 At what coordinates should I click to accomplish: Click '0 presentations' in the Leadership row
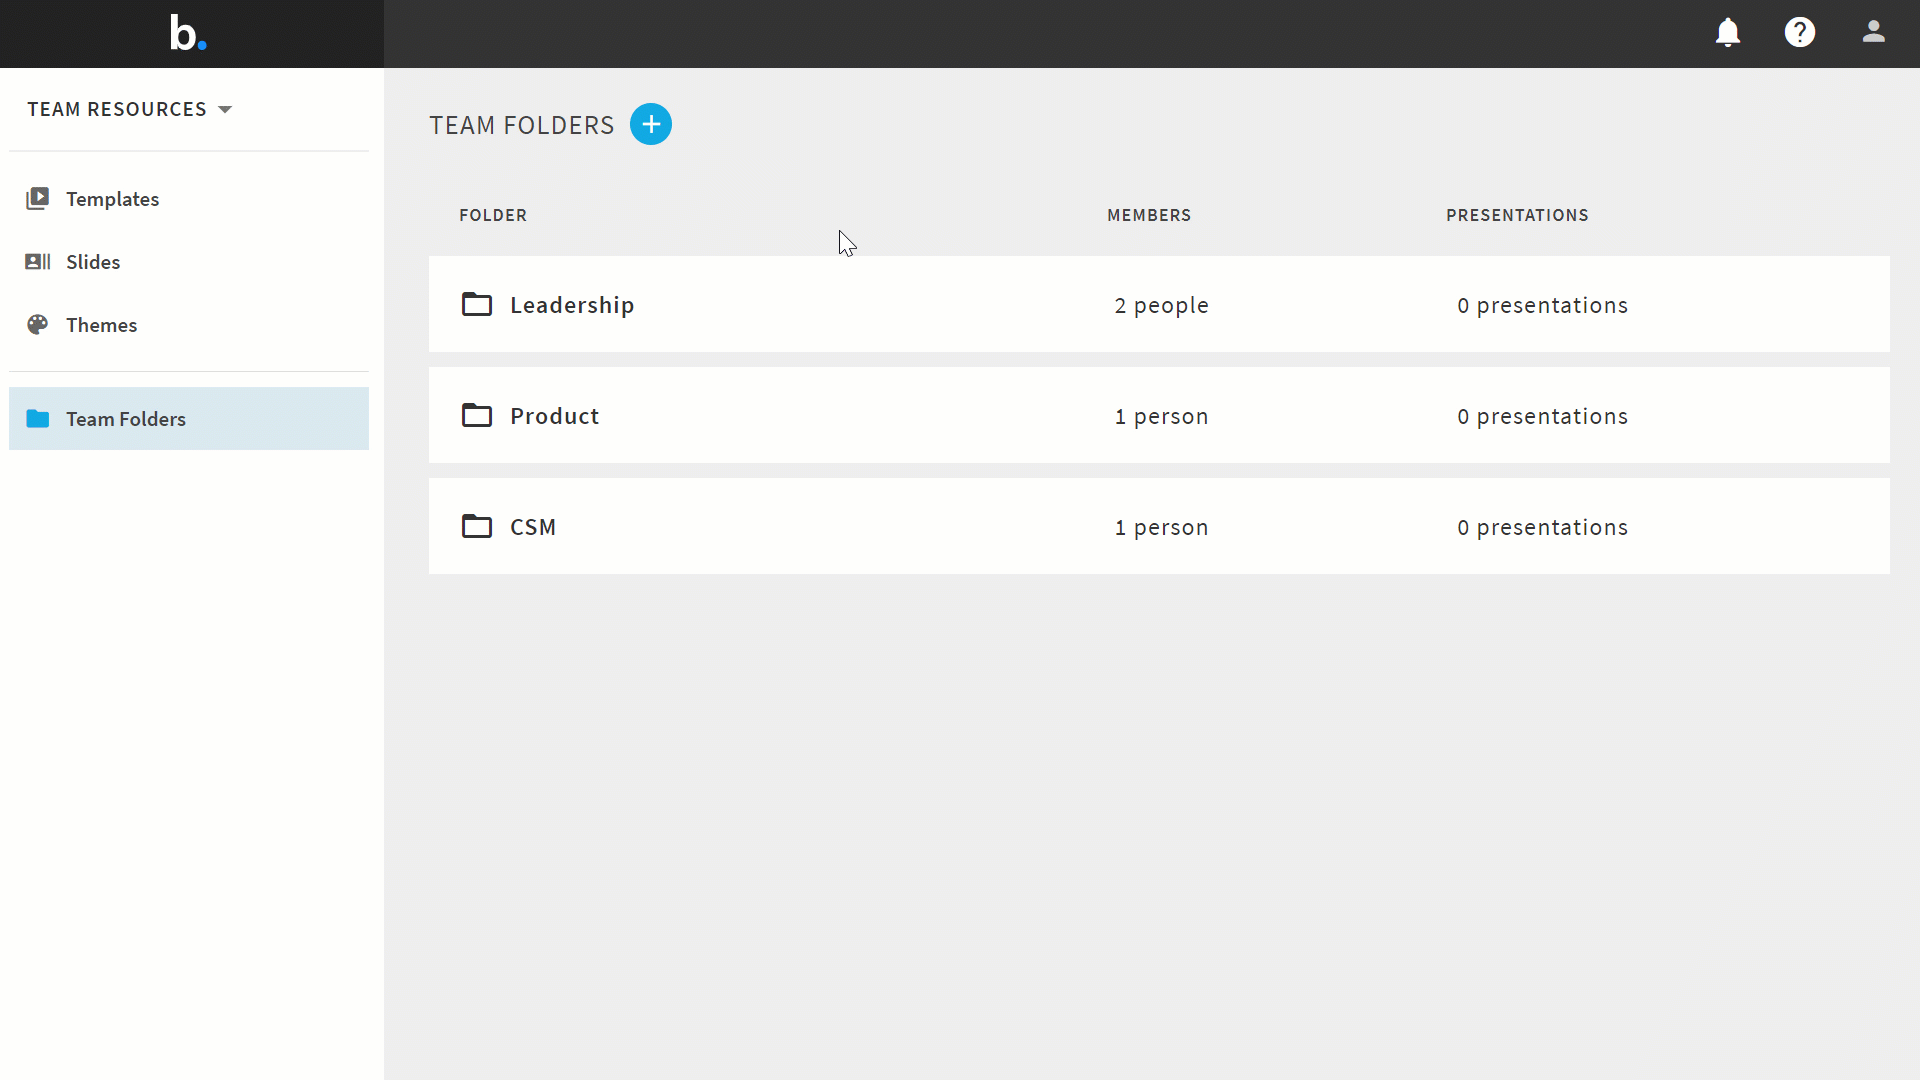1543,305
